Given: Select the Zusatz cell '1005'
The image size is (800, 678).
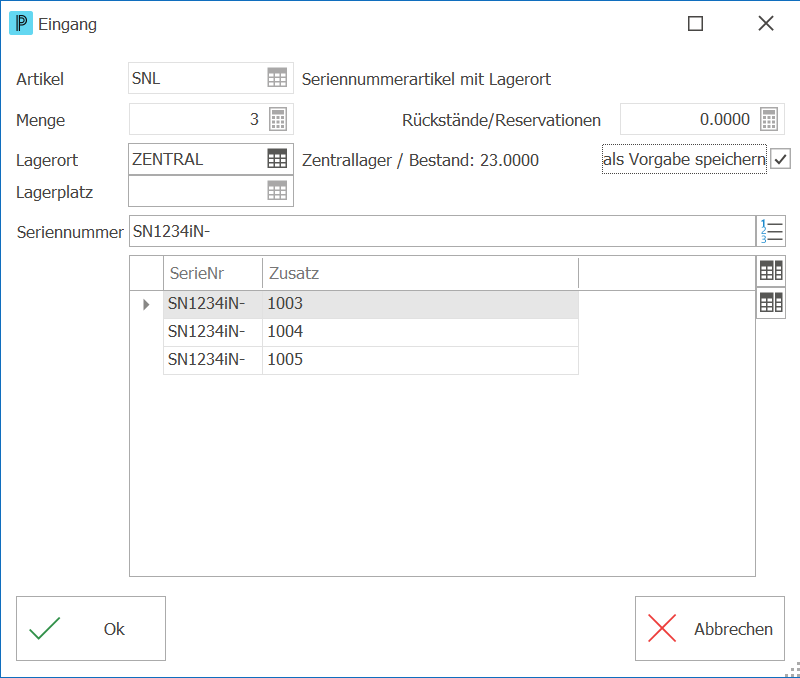Looking at the screenshot, I should point(420,361).
